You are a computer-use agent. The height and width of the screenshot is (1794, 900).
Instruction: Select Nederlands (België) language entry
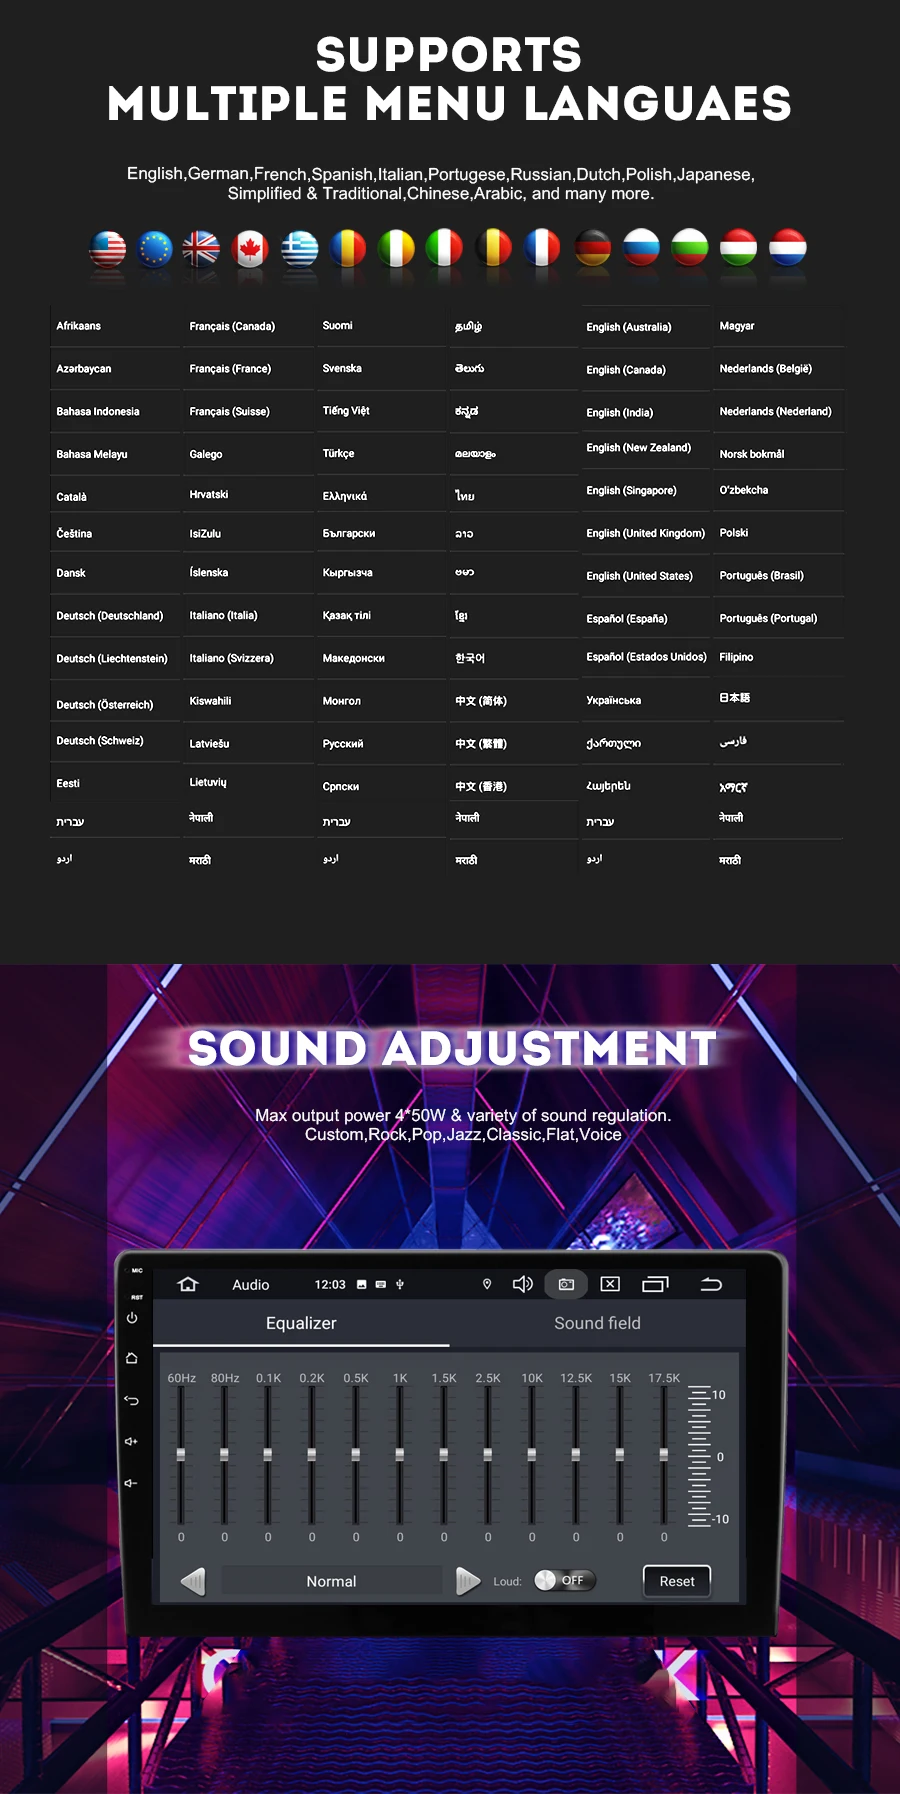click(x=766, y=369)
